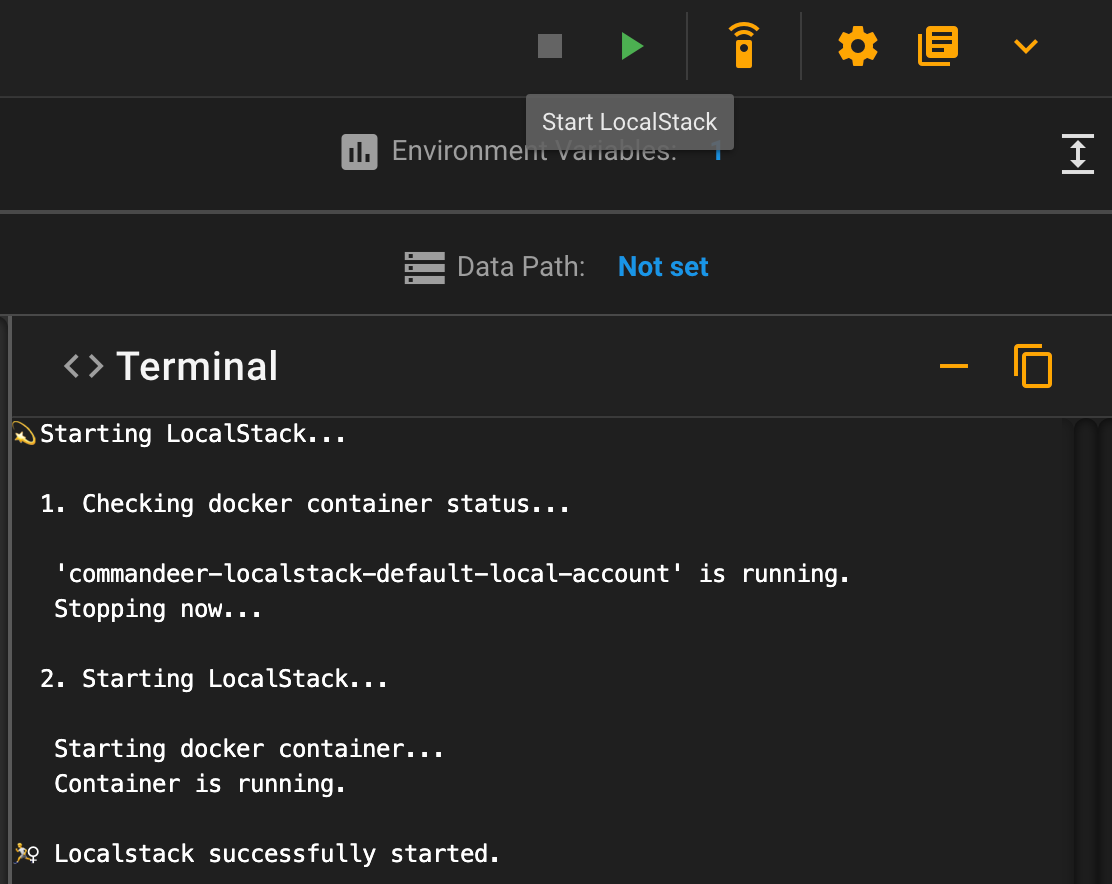The height and width of the screenshot is (884, 1112).
Task: Start LocalStack with the green play button
Action: 631,46
